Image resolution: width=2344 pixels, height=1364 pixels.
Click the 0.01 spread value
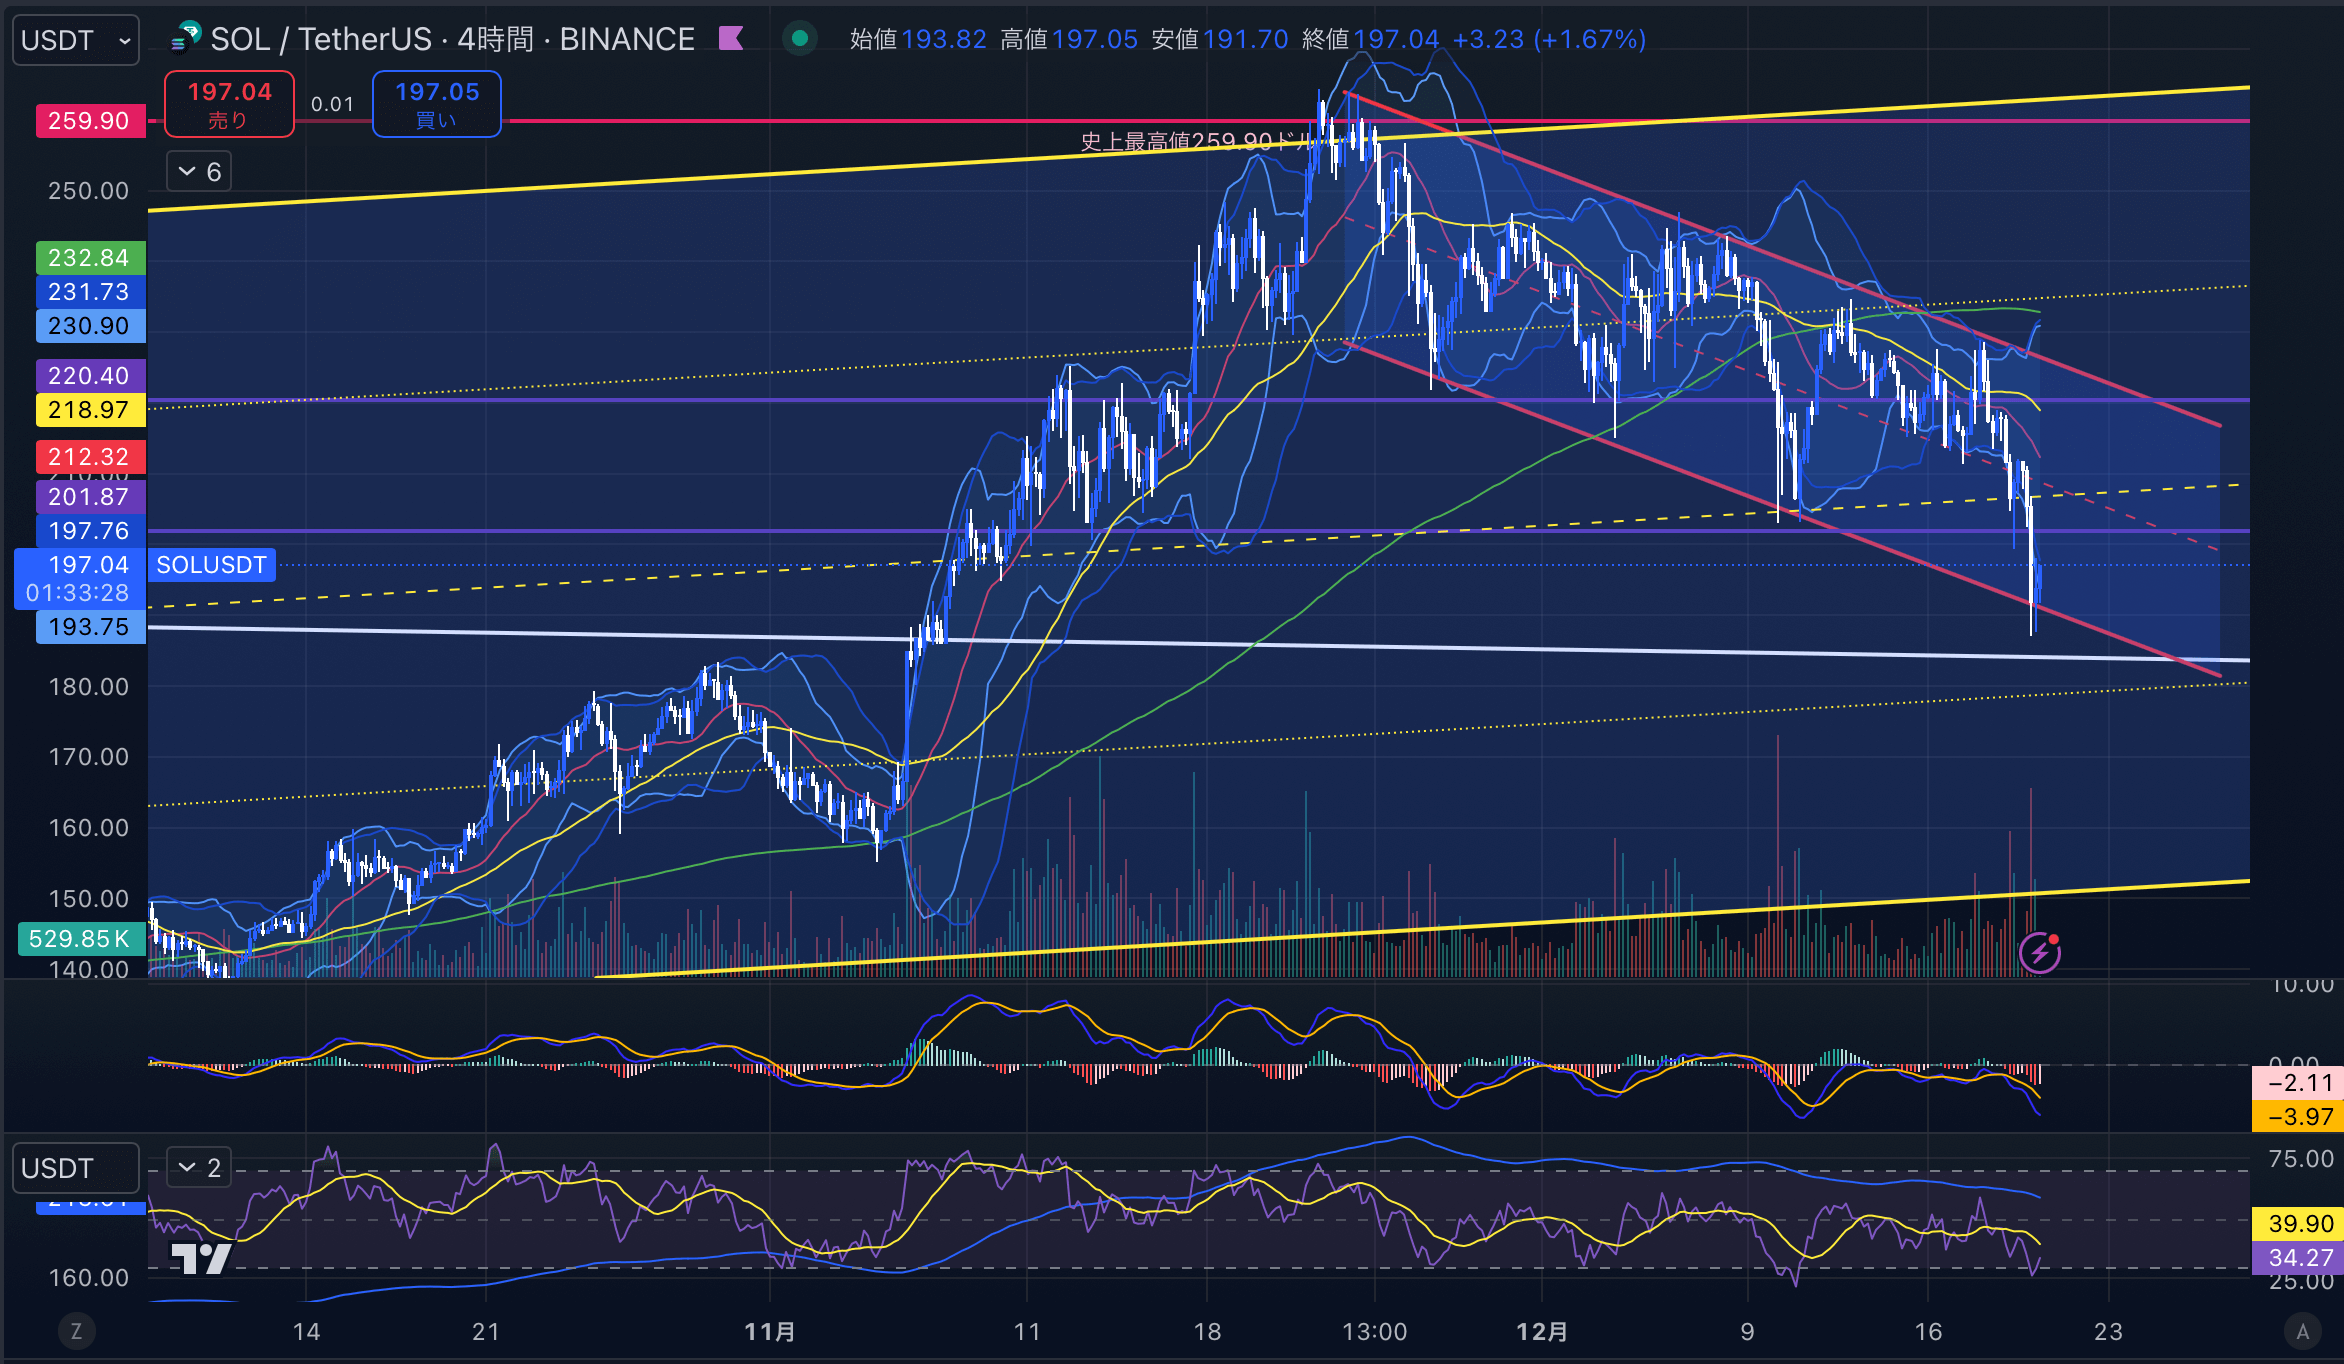[333, 104]
